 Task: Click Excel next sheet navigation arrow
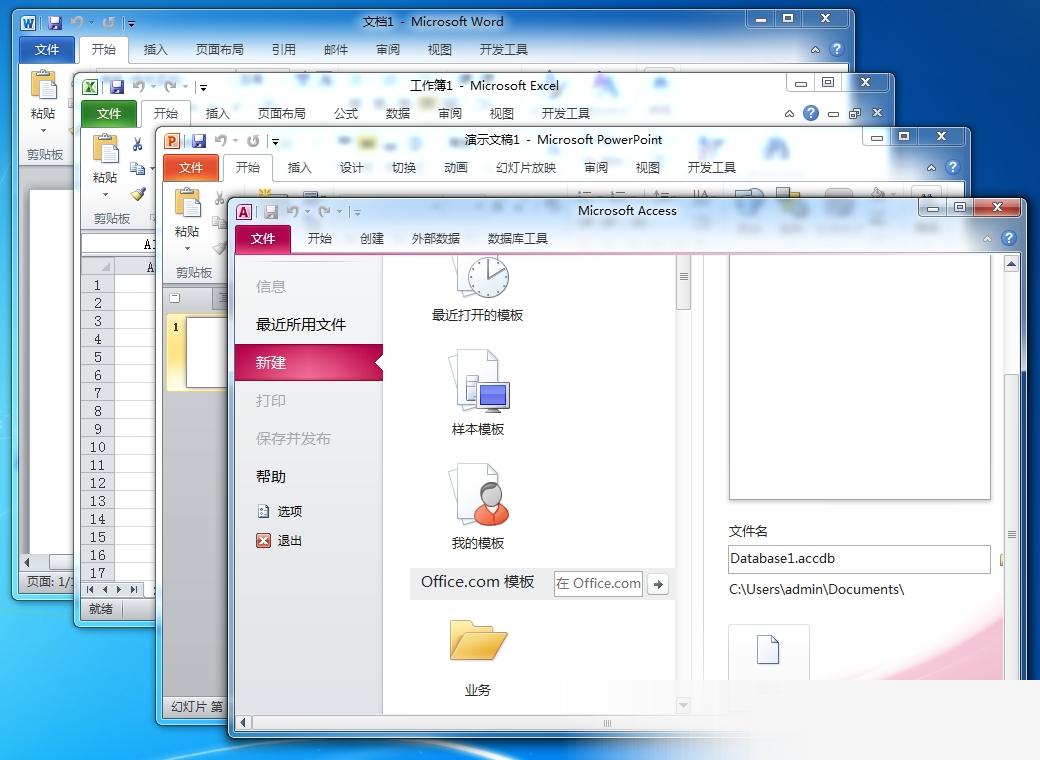coord(119,589)
